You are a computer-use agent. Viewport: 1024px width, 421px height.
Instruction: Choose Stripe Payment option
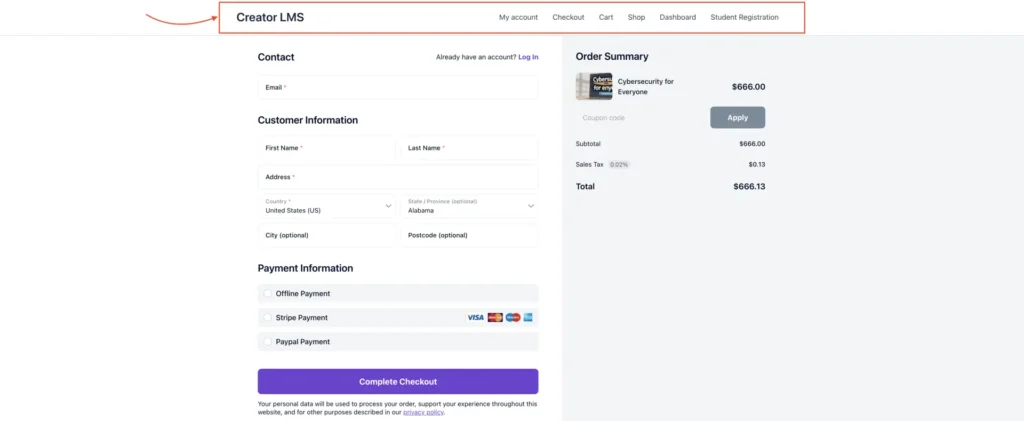coord(267,318)
